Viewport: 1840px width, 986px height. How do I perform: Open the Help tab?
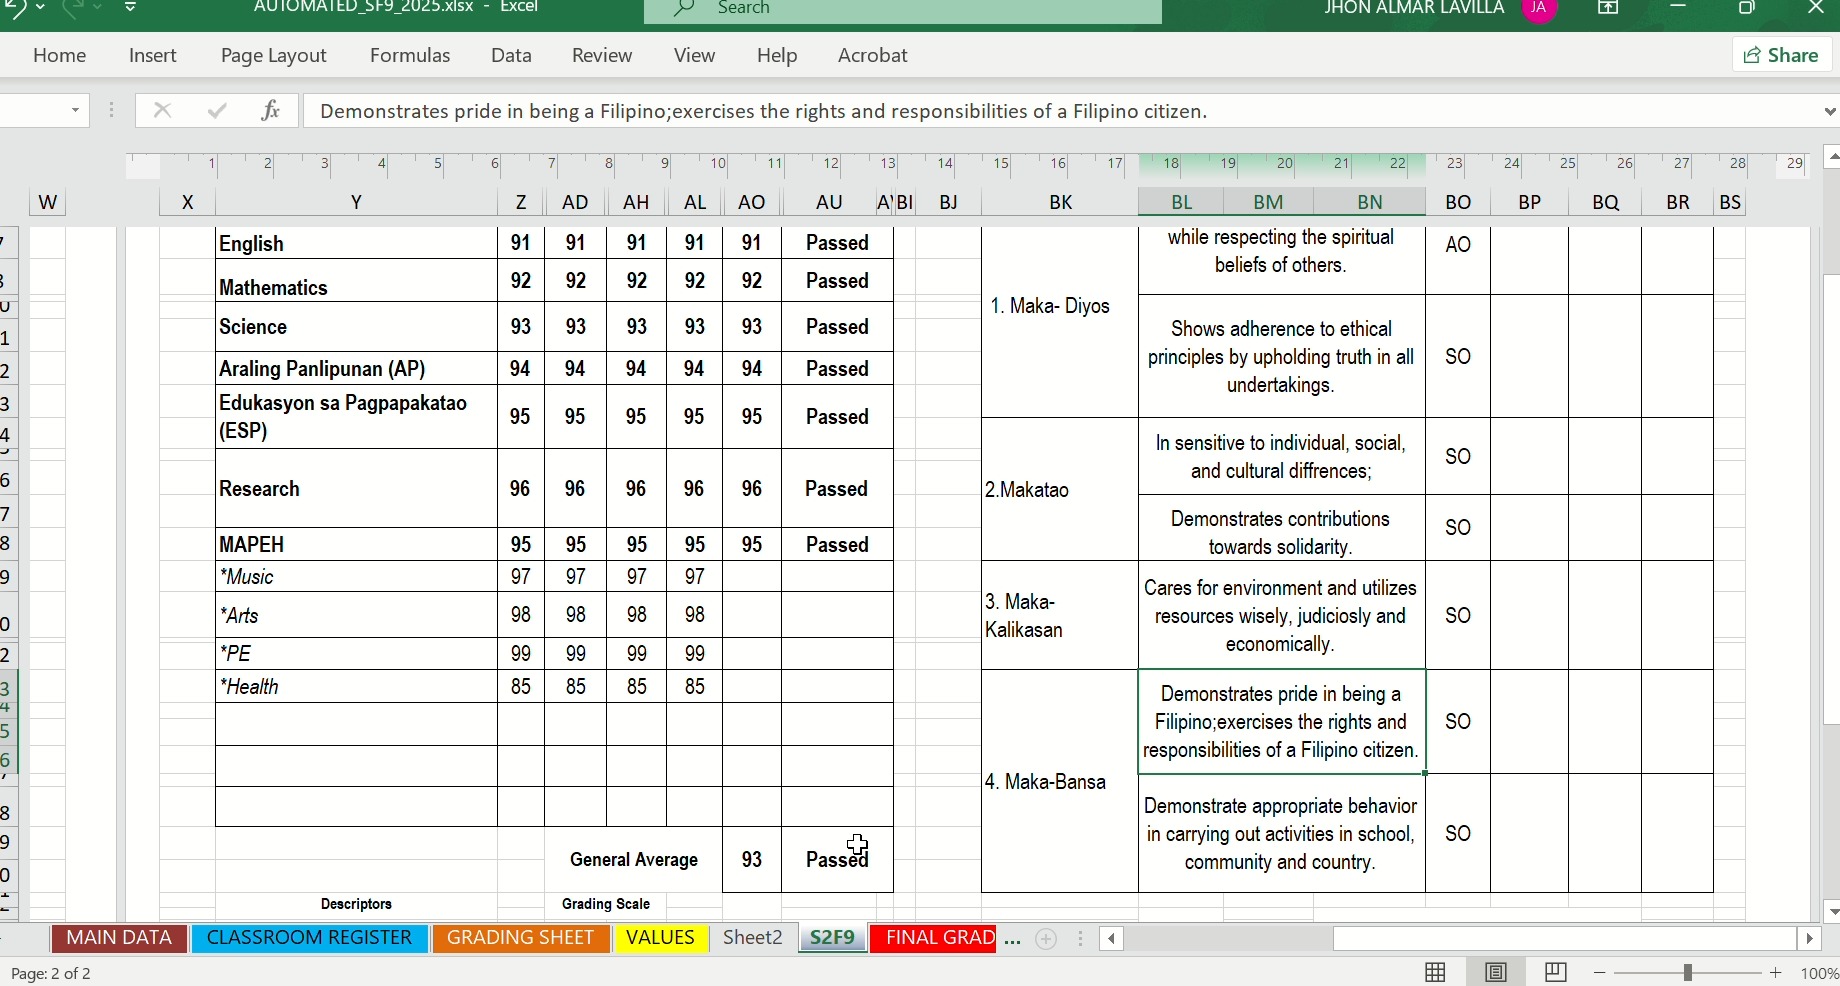pyautogui.click(x=777, y=55)
